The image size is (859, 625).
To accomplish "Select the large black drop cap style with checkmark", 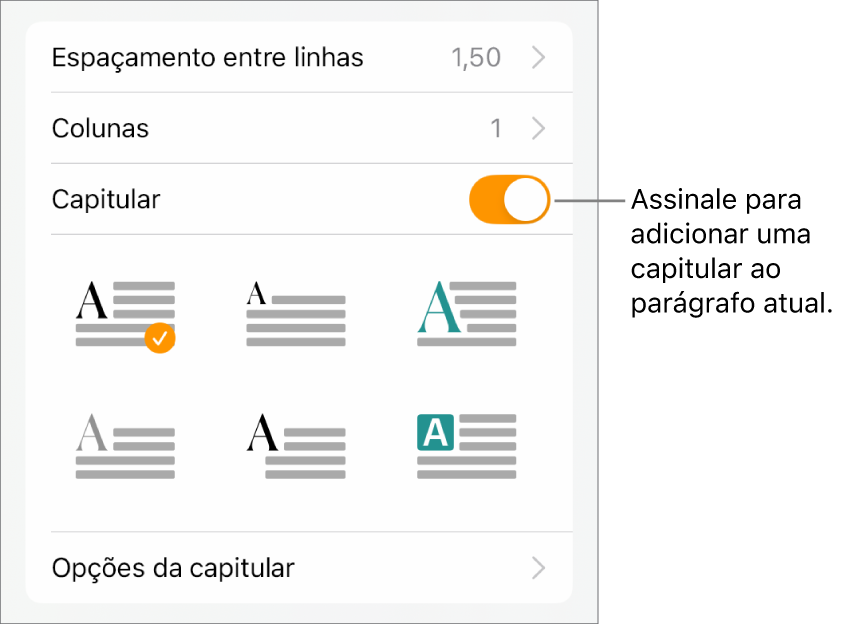I will [125, 312].
